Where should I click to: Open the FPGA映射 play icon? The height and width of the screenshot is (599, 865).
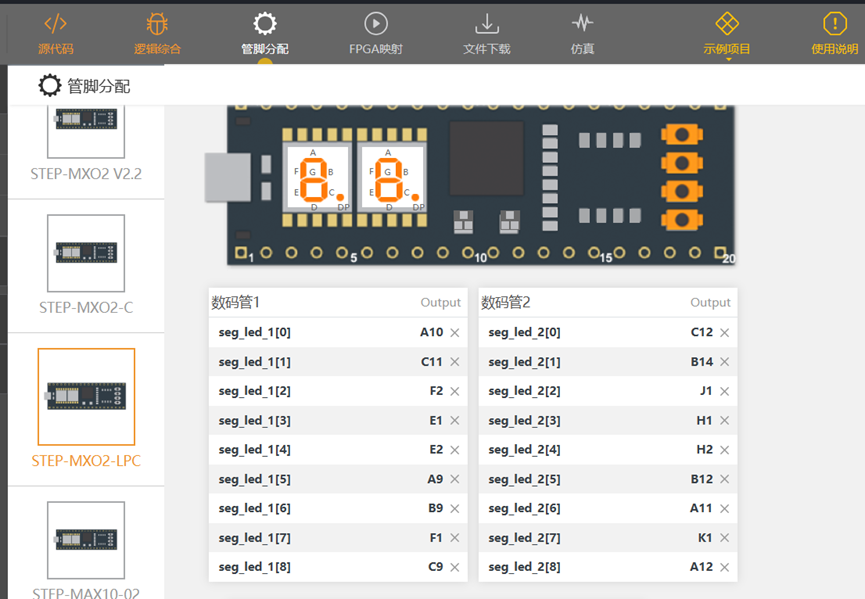coord(376,24)
